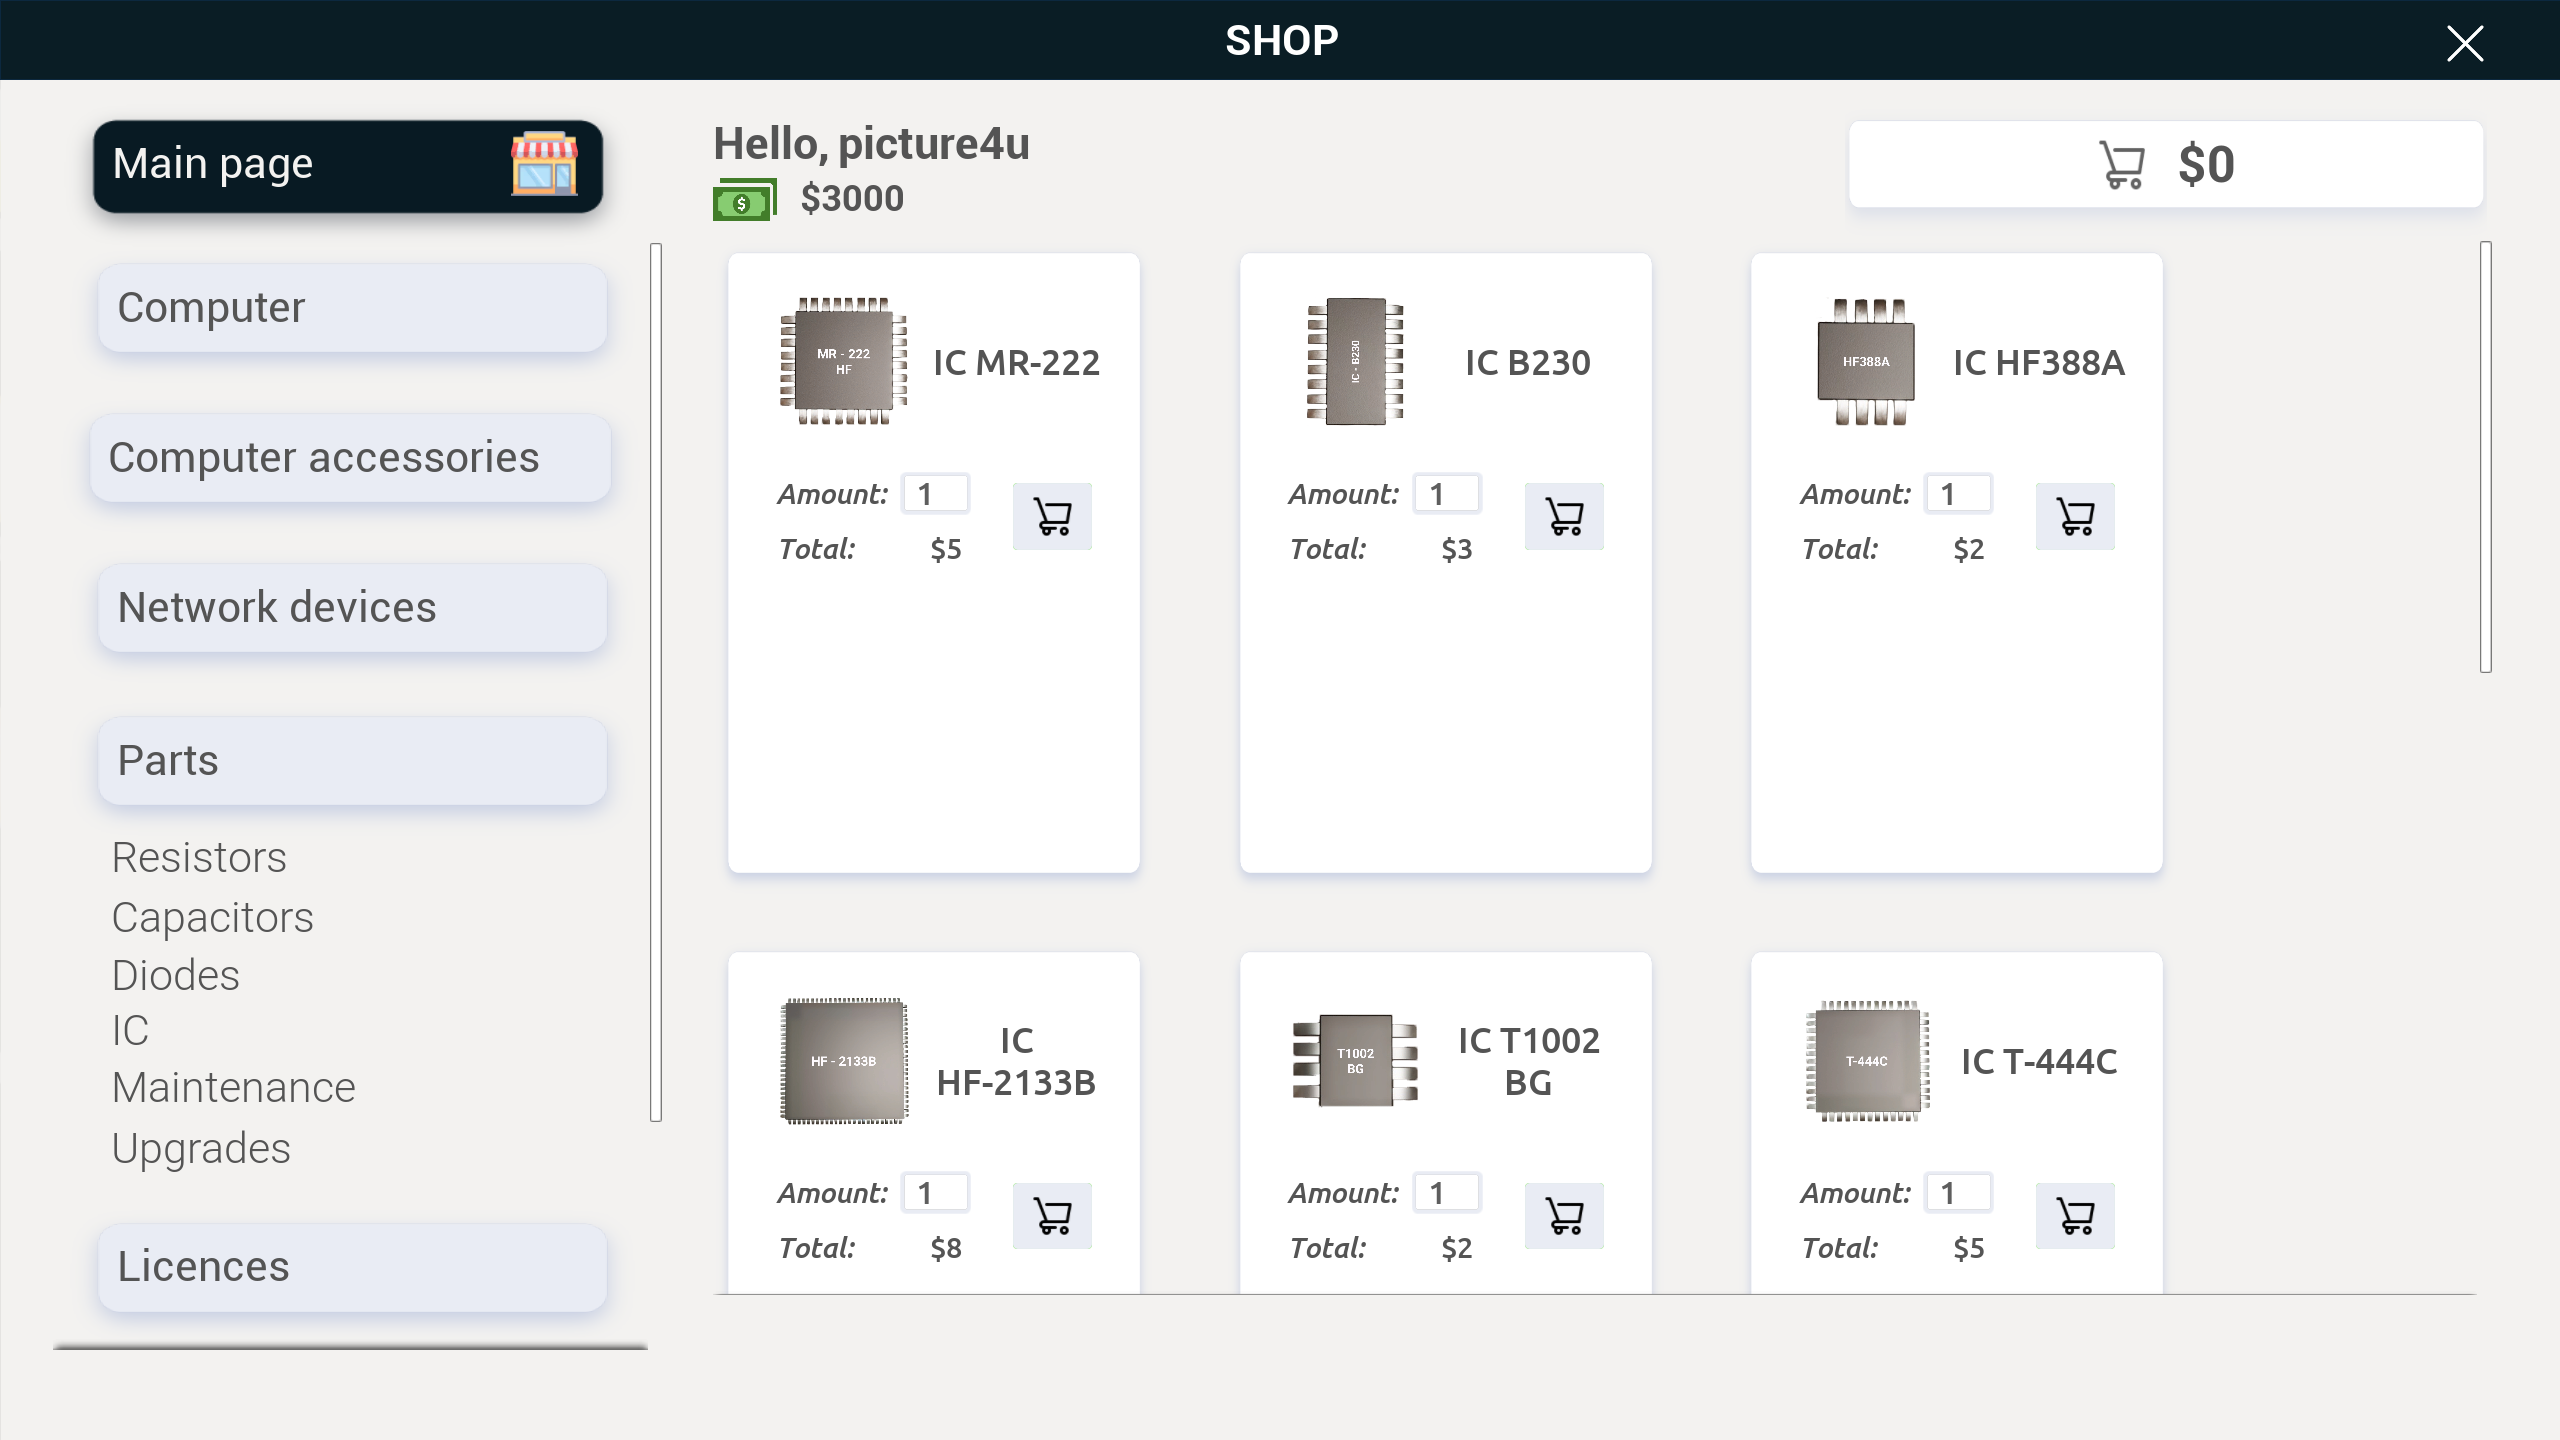
Task: Open Network devices category
Action: click(352, 608)
